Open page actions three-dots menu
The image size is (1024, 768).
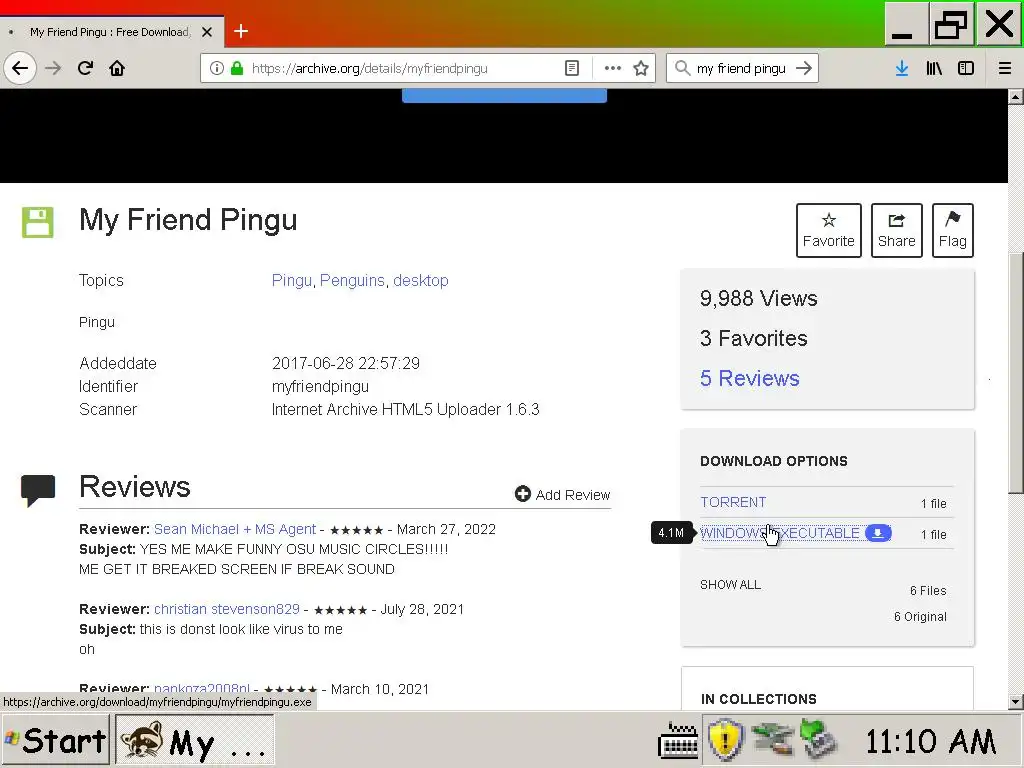point(612,68)
